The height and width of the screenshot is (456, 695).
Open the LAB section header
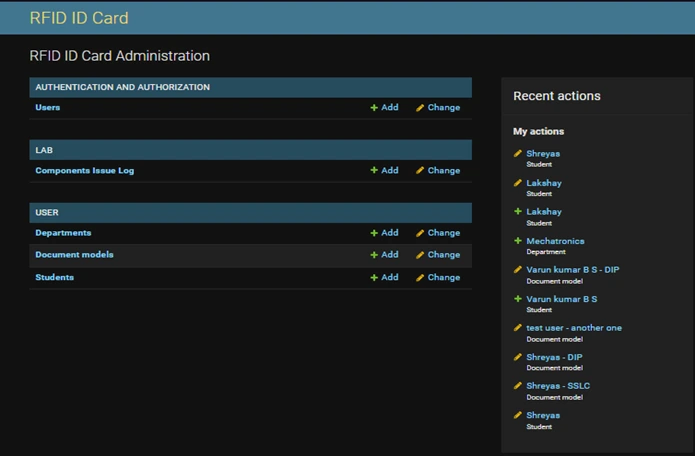point(44,150)
